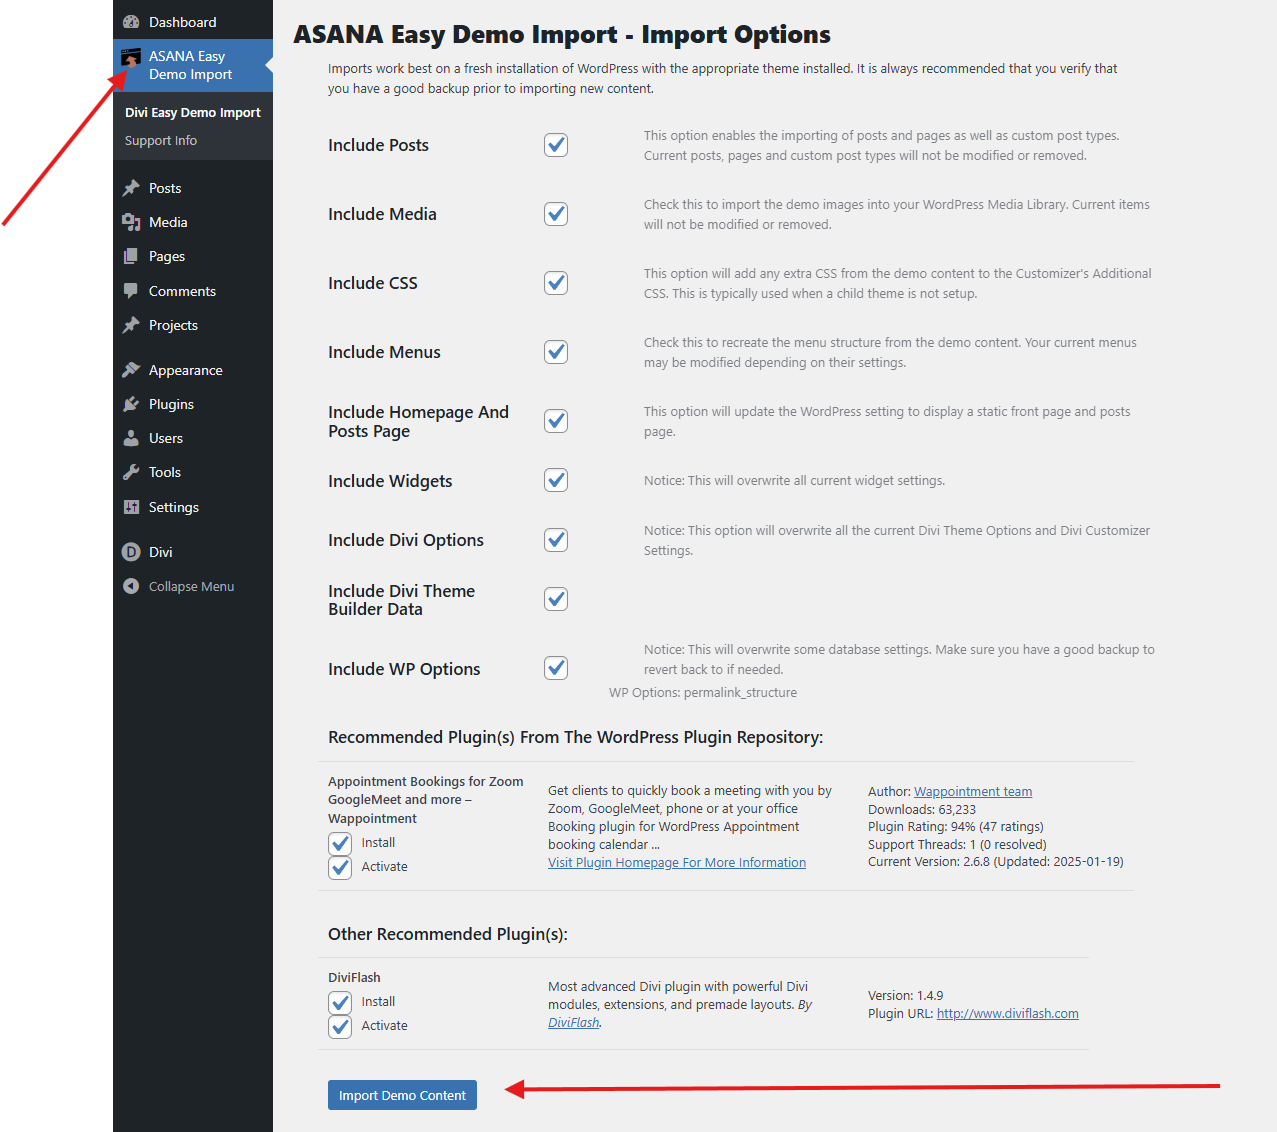Viewport: 1277px width, 1132px height.
Task: Open the Media library menu
Action: [x=193, y=222]
